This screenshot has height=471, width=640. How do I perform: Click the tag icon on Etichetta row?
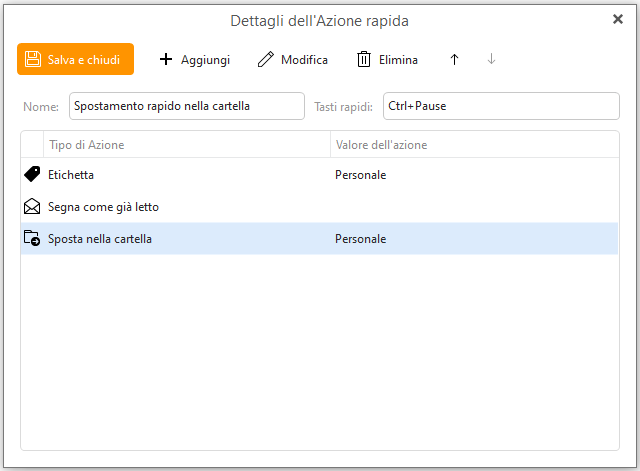click(x=32, y=174)
